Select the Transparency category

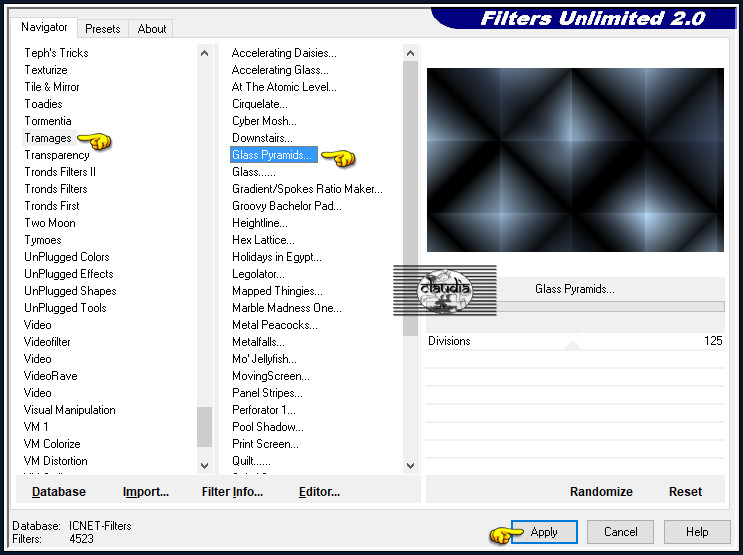(57, 155)
